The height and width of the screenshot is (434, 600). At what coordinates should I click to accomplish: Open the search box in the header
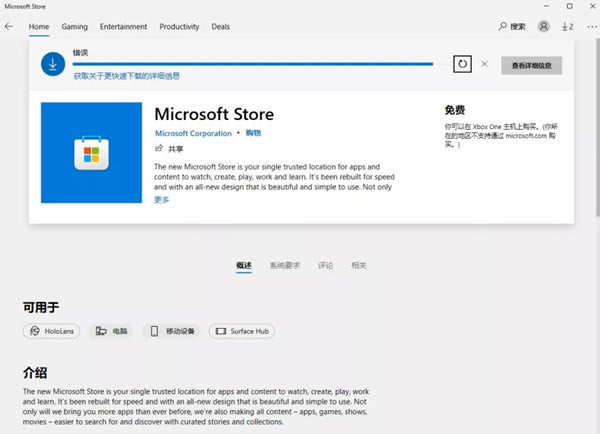coord(511,26)
